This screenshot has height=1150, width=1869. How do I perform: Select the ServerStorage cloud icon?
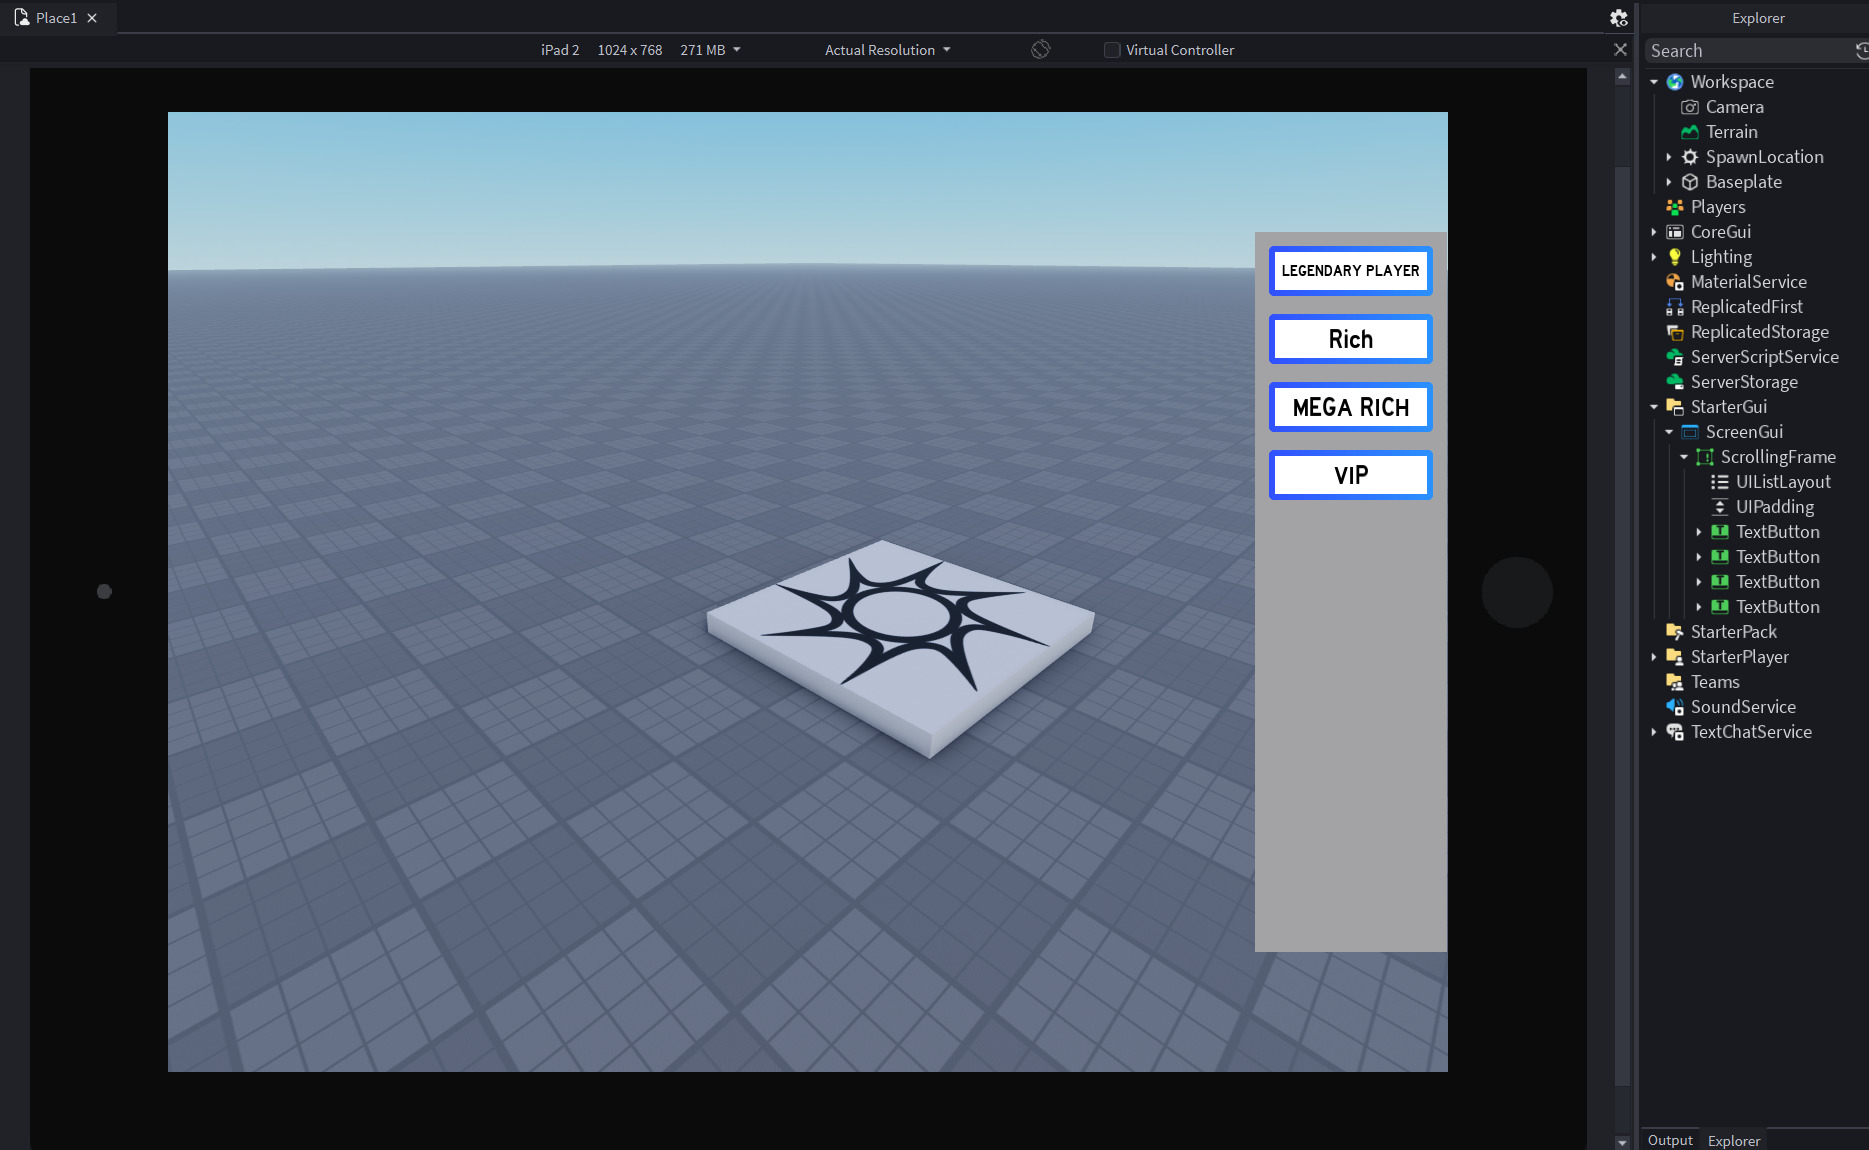click(x=1675, y=382)
